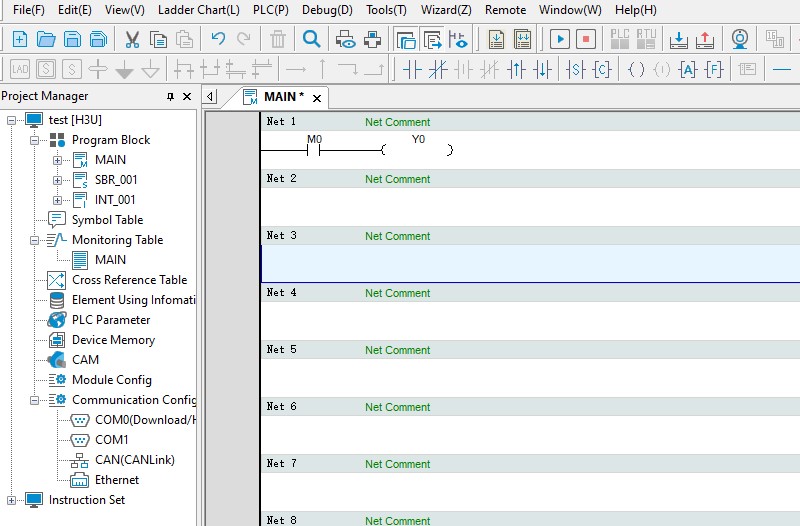Expand the INT_001 interrupt node

(57, 200)
